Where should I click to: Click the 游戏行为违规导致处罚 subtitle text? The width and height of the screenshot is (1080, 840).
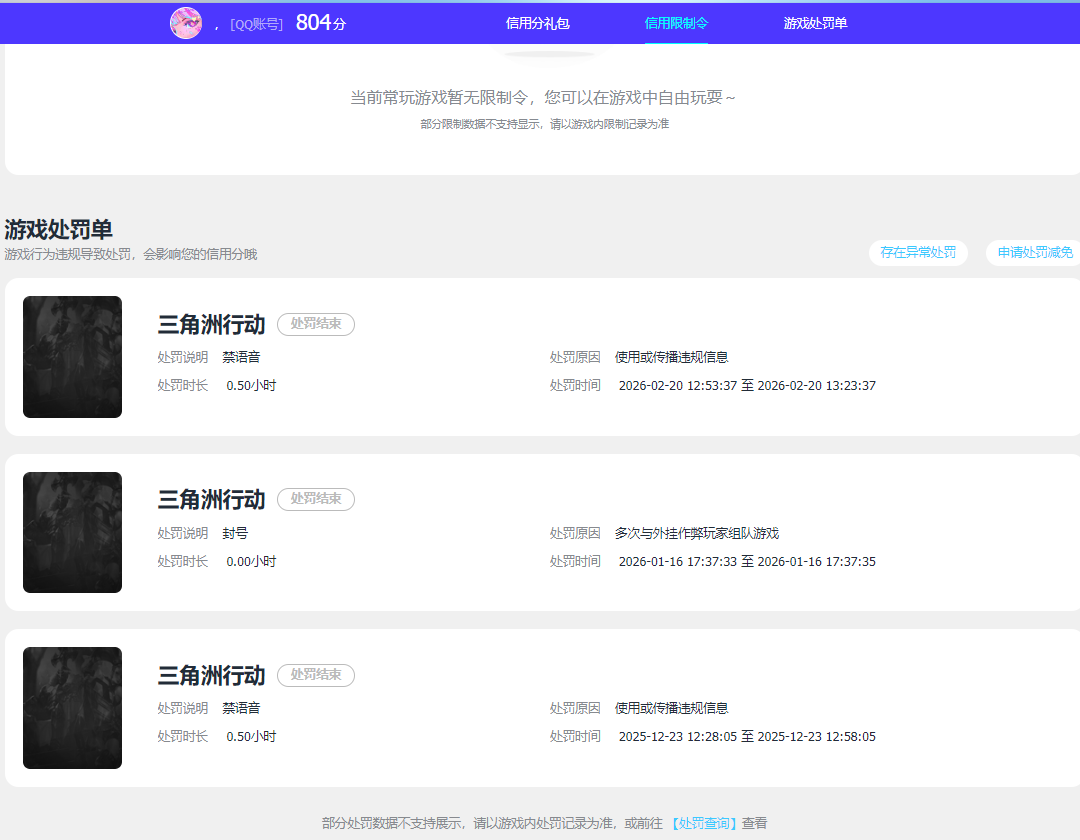pyautogui.click(x=131, y=255)
